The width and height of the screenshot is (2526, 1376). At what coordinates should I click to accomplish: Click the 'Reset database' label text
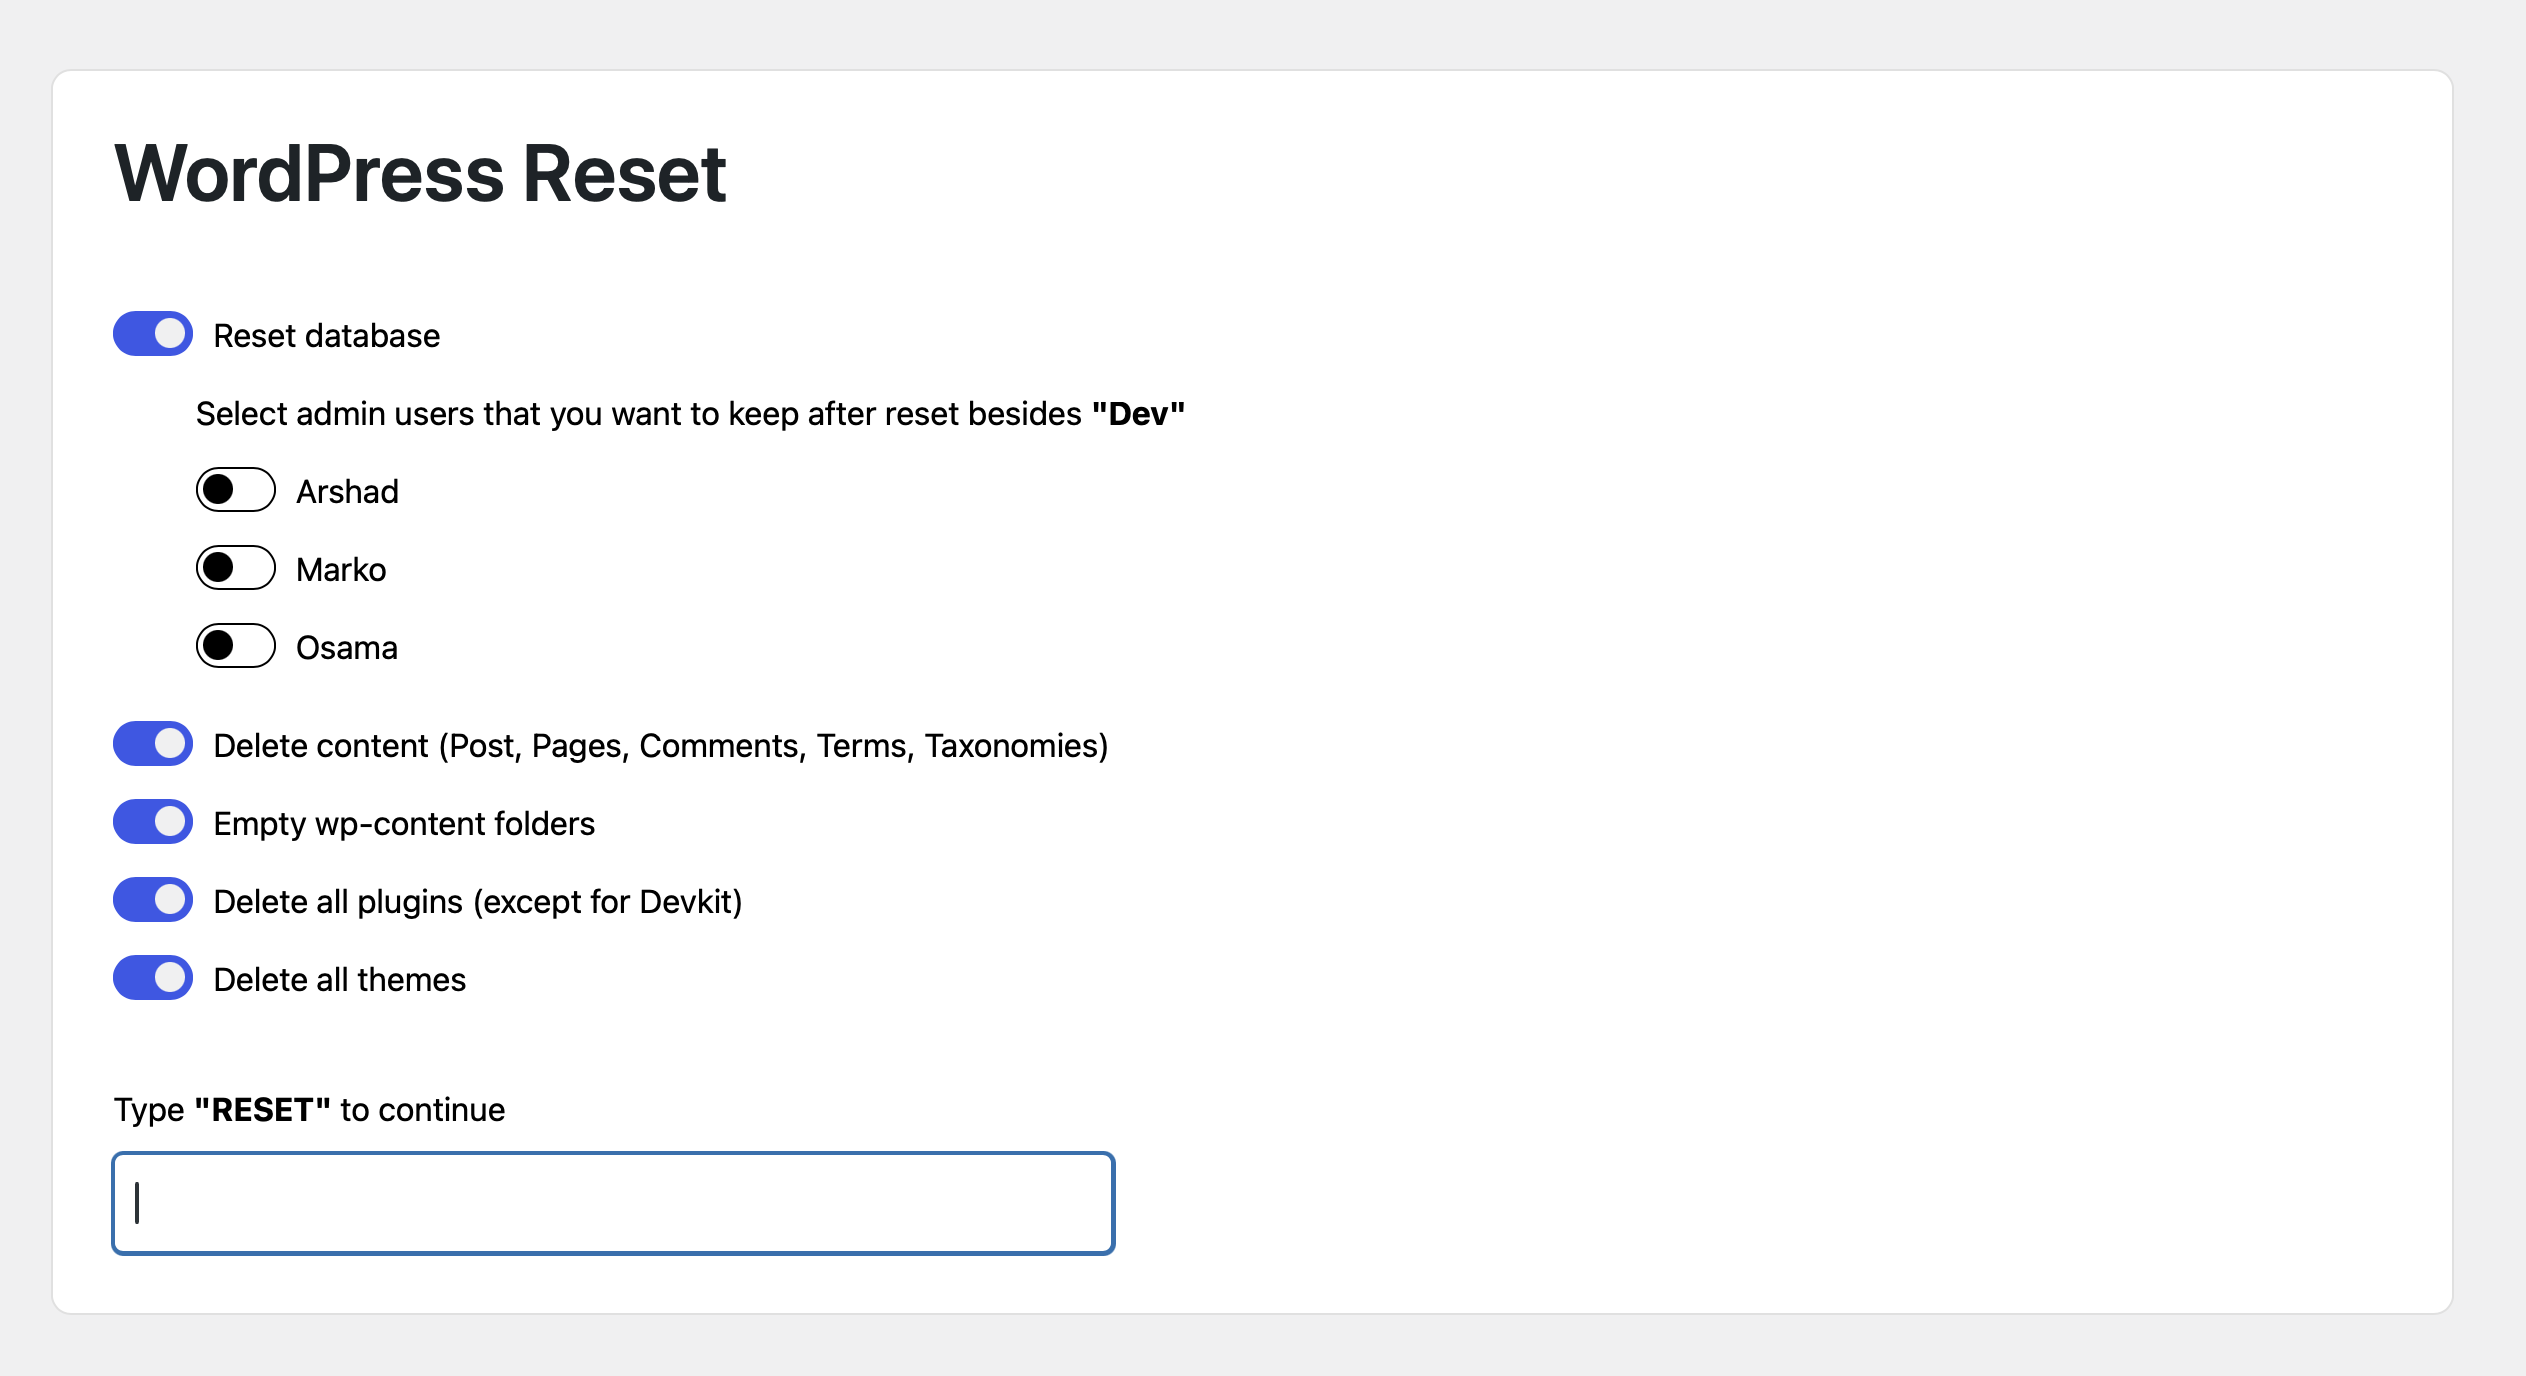327,336
